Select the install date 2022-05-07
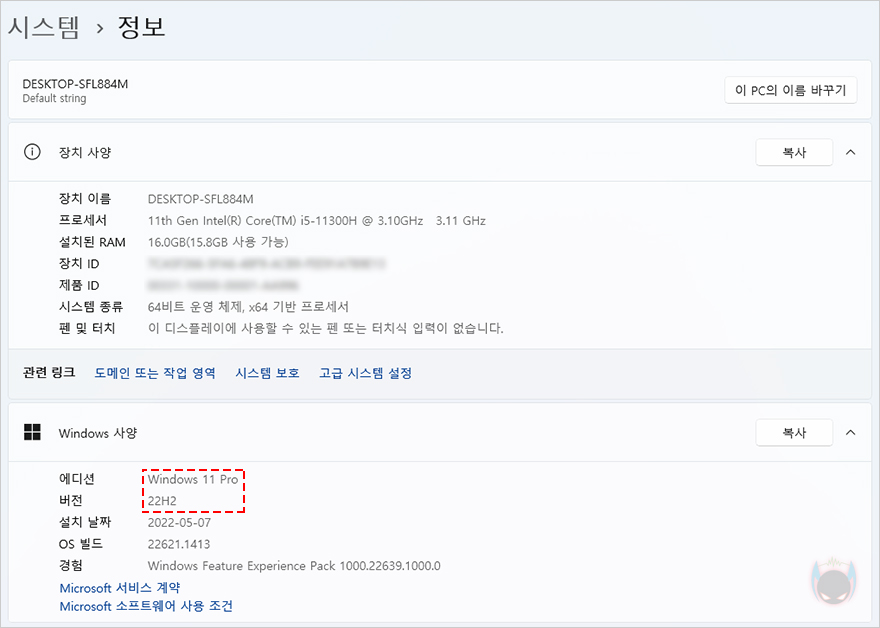The height and width of the screenshot is (628, 880). [179, 522]
